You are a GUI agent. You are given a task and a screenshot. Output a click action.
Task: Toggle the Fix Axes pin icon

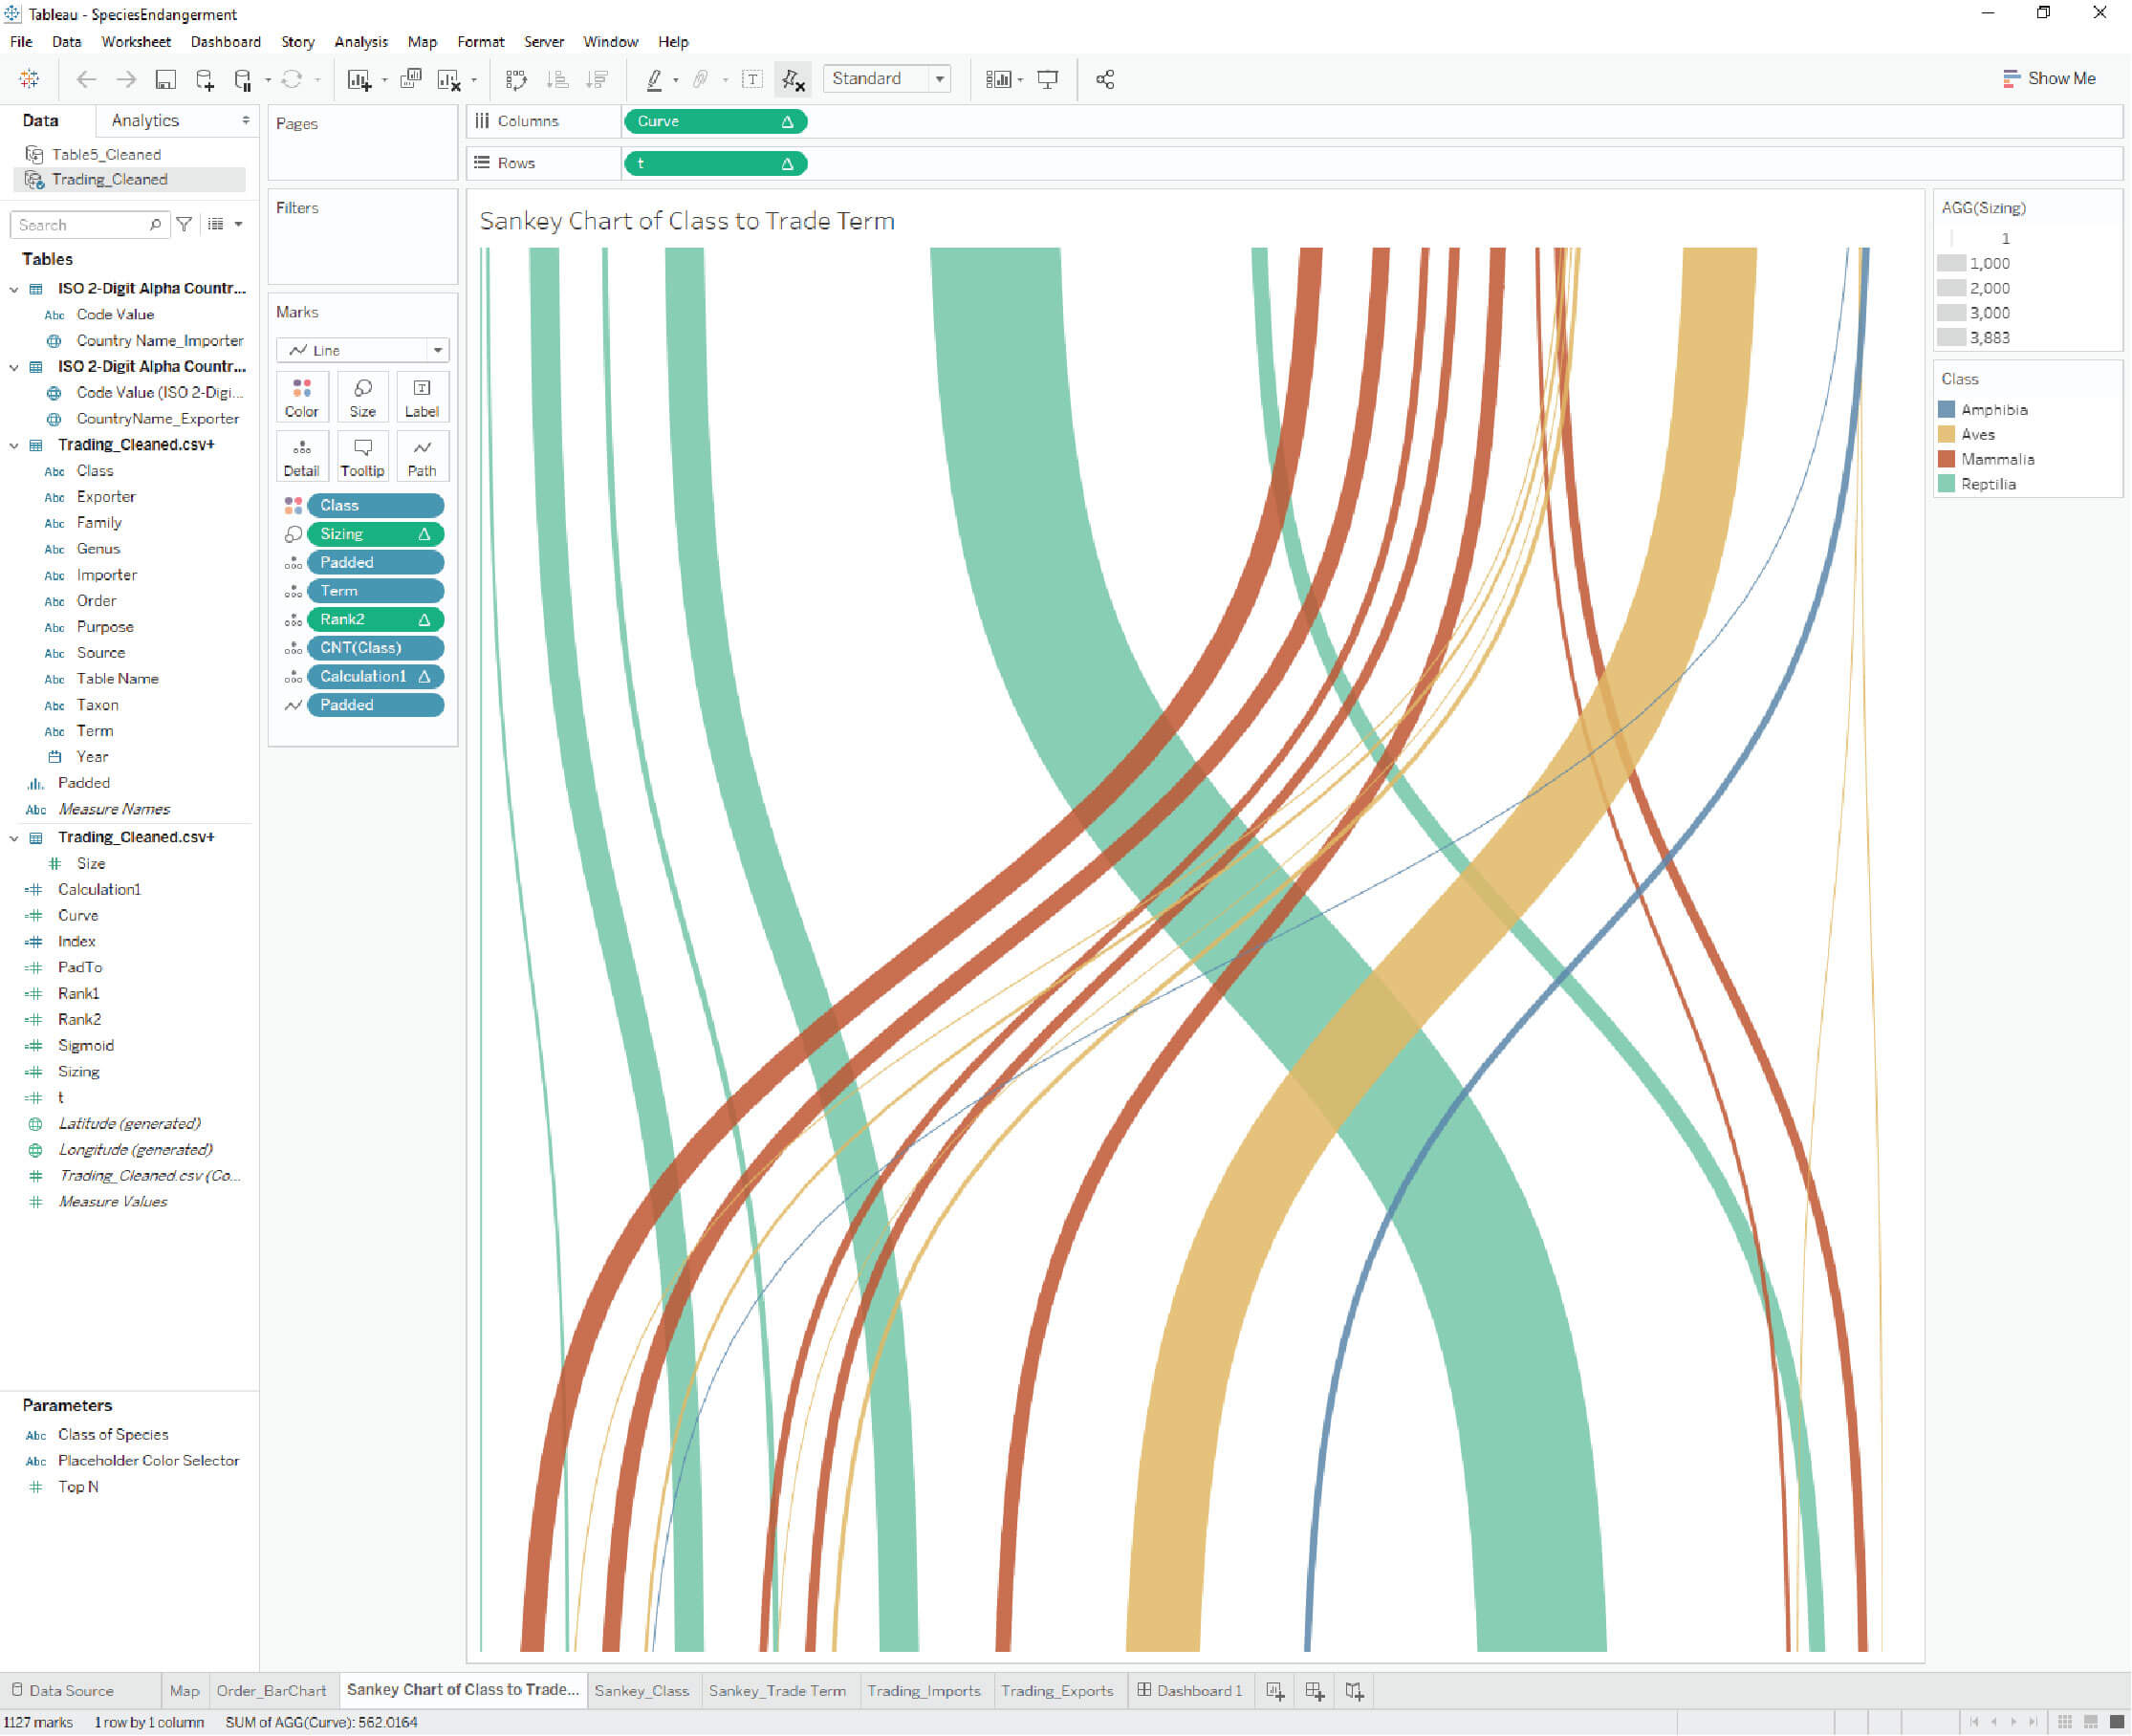793,79
